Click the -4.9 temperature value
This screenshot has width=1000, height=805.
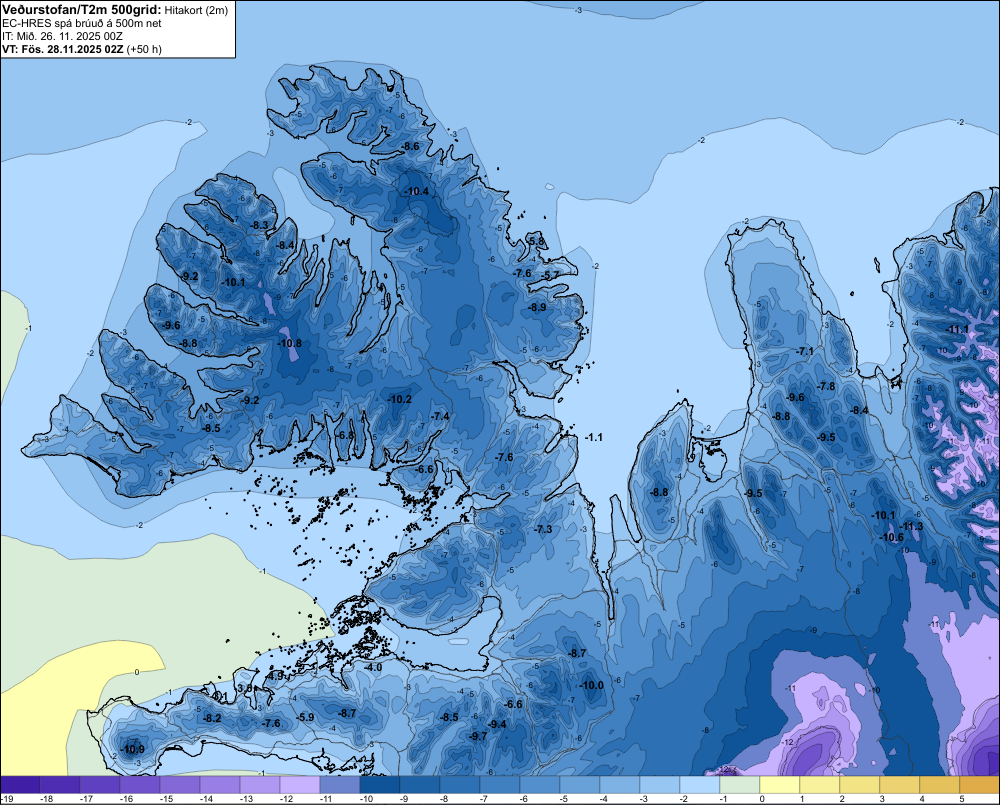point(276,676)
